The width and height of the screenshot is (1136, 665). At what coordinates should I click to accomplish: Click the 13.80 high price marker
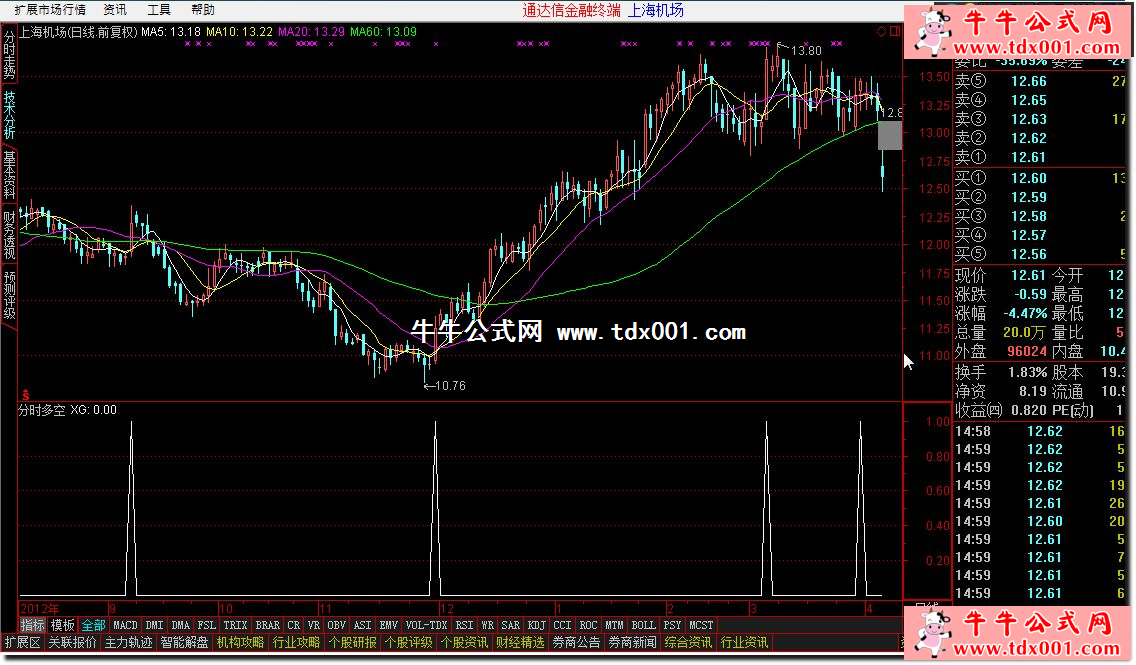(x=804, y=50)
